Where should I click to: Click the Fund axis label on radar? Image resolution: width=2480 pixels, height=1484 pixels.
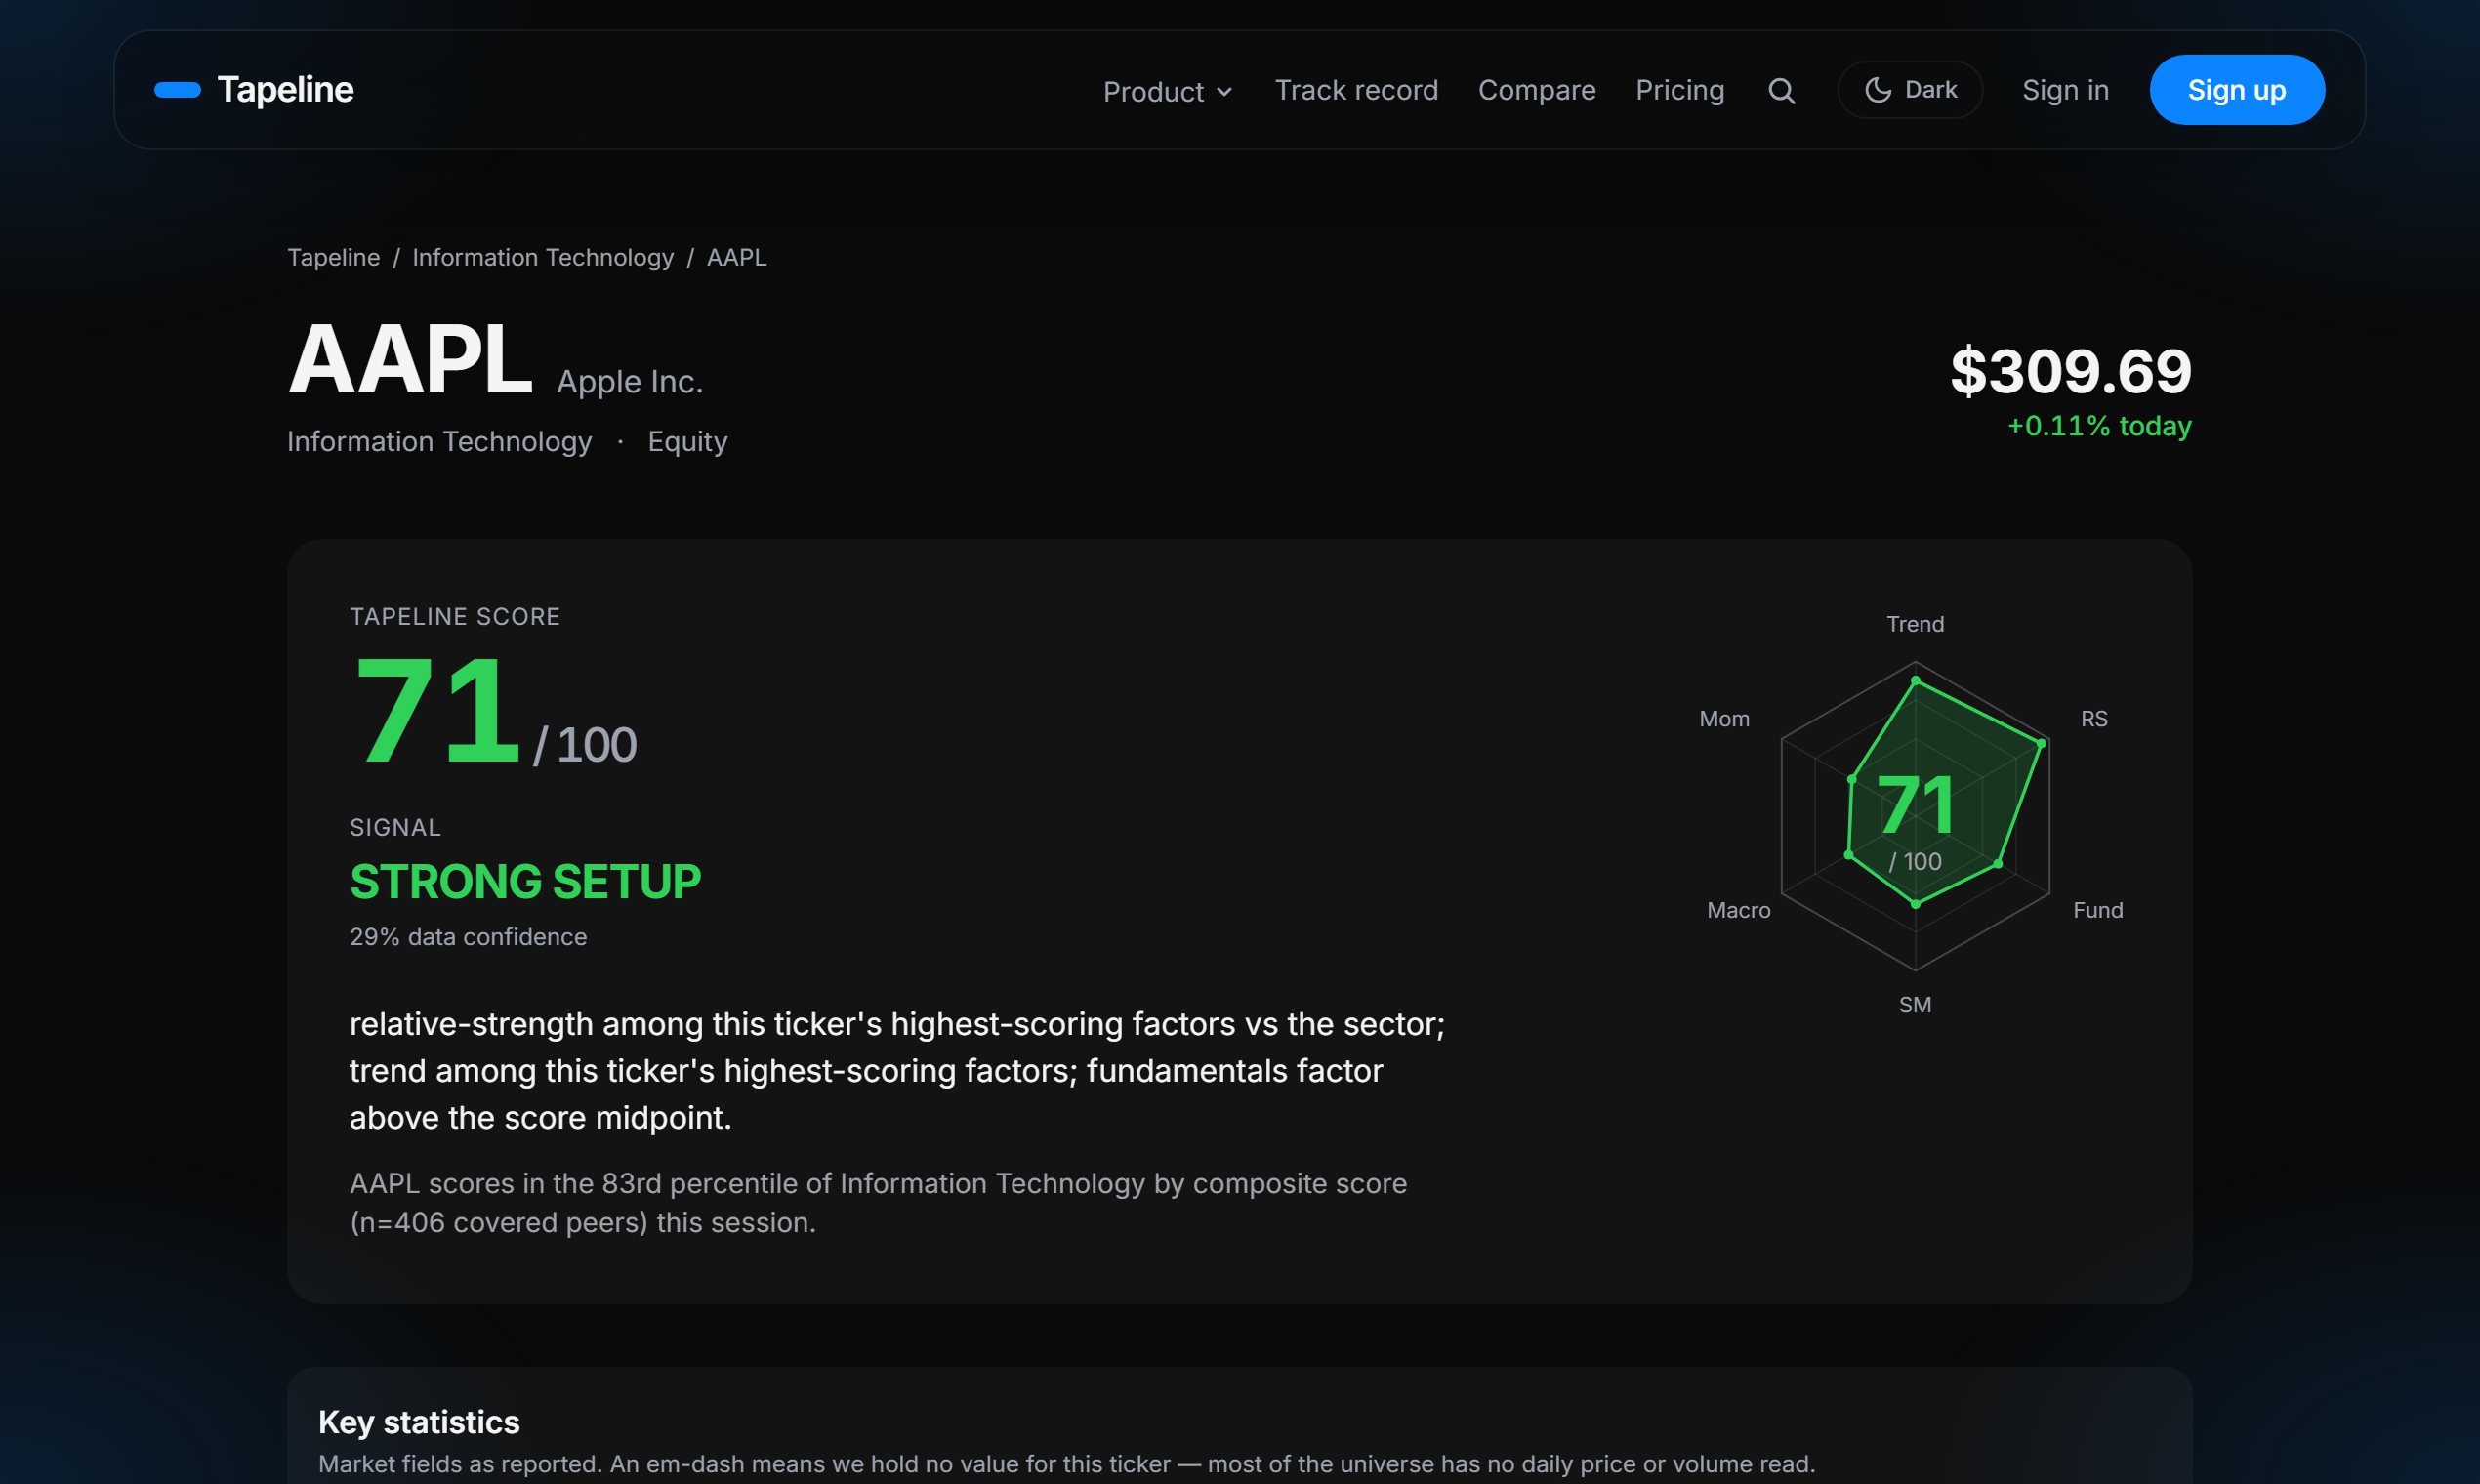pyautogui.click(x=2097, y=910)
